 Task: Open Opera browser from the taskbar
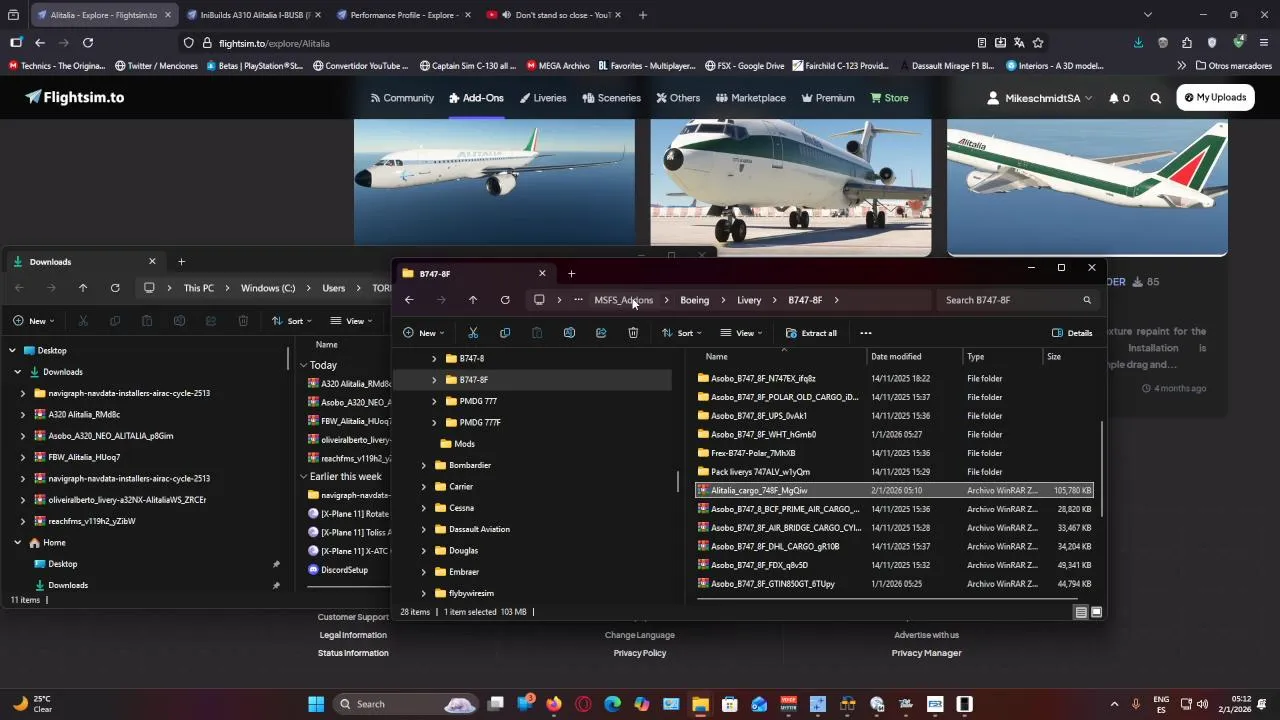(583, 704)
